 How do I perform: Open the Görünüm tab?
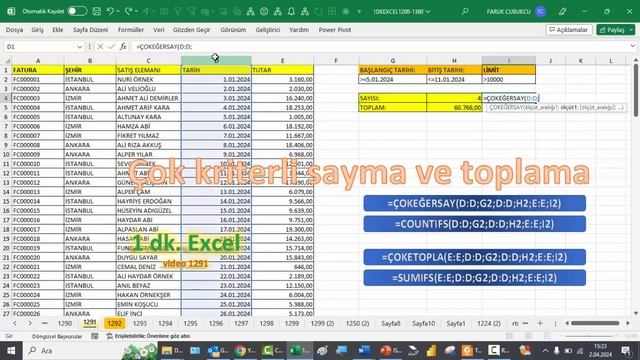[233, 30]
